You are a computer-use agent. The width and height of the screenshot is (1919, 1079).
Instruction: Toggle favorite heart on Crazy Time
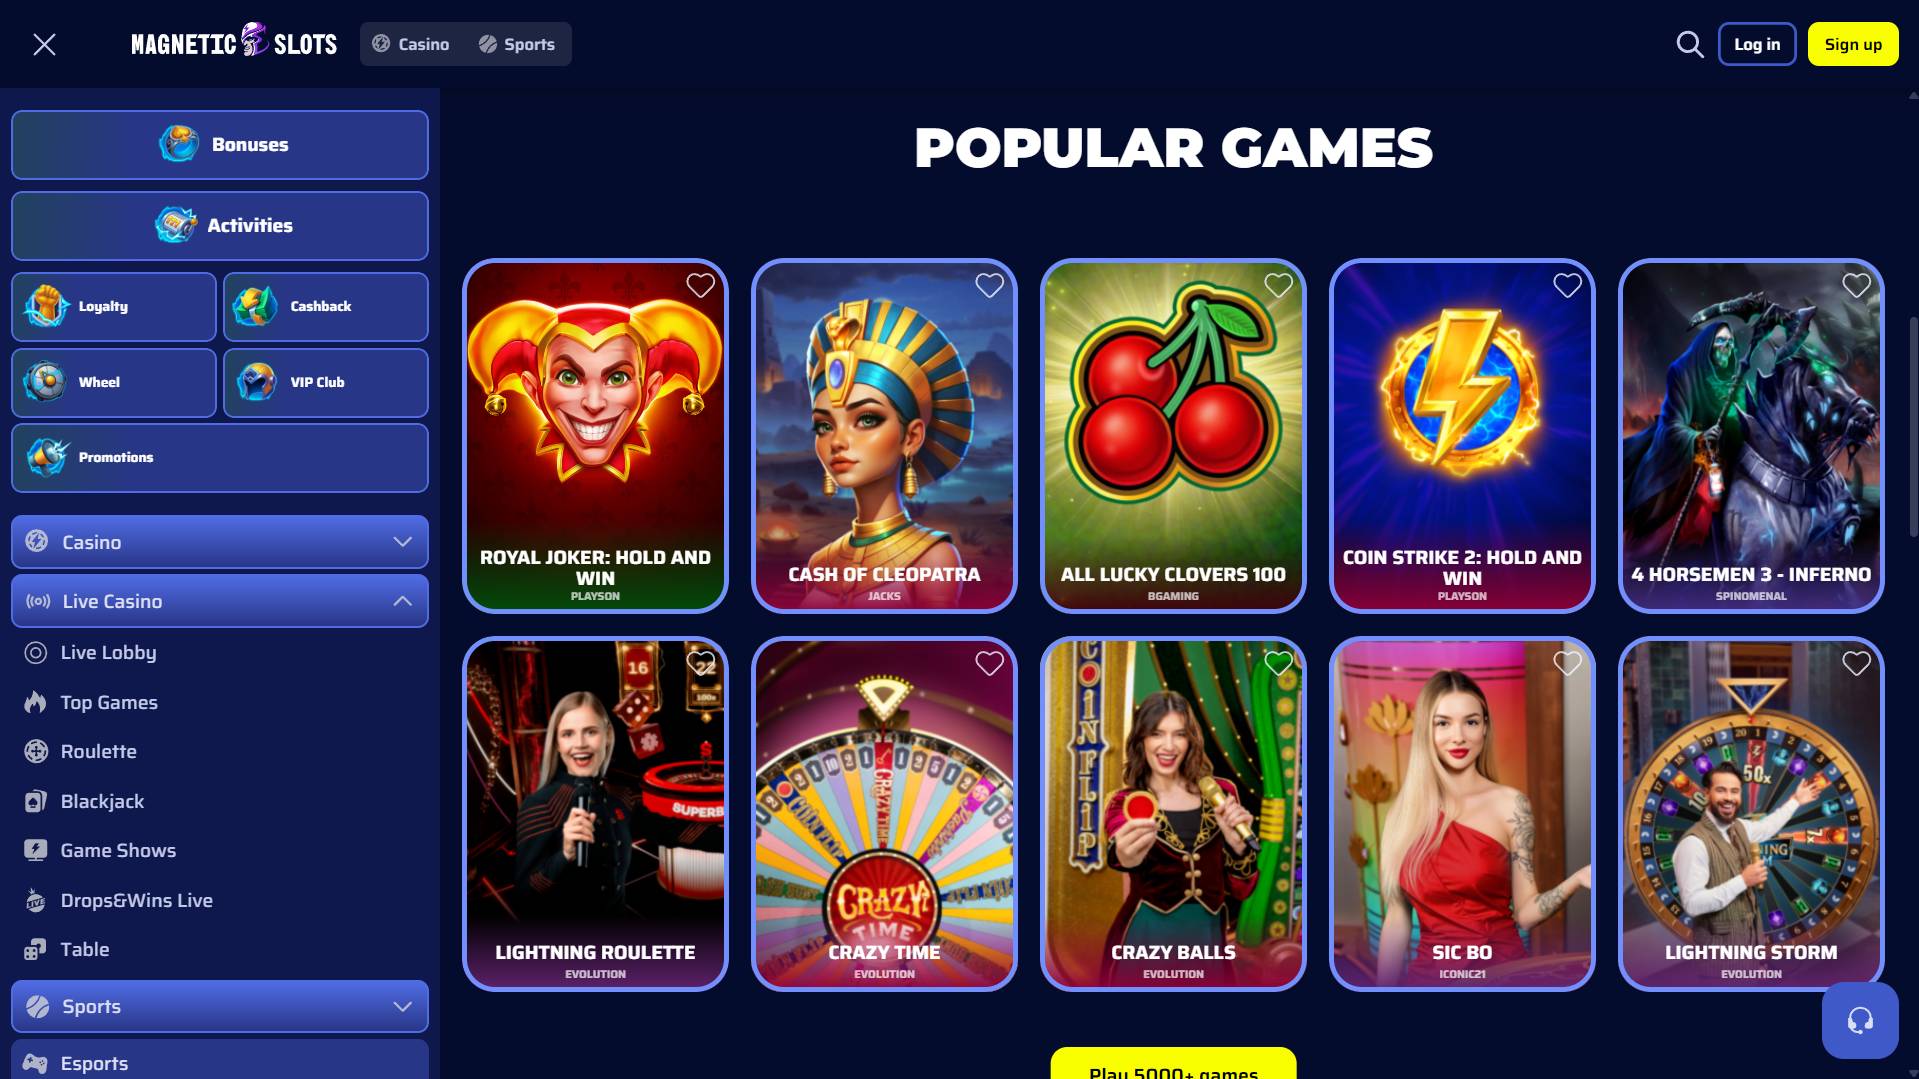coord(989,663)
